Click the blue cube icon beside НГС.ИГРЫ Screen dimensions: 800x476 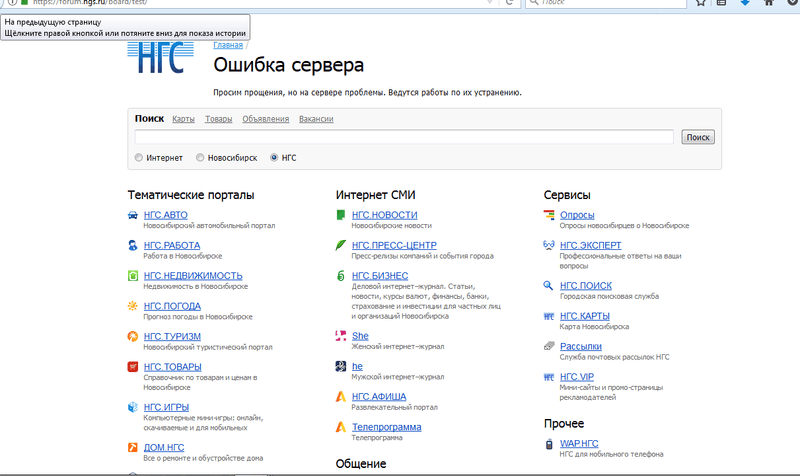[133, 407]
